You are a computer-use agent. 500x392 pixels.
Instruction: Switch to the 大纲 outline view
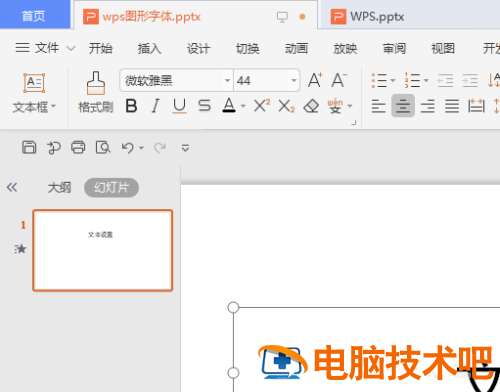(59, 188)
